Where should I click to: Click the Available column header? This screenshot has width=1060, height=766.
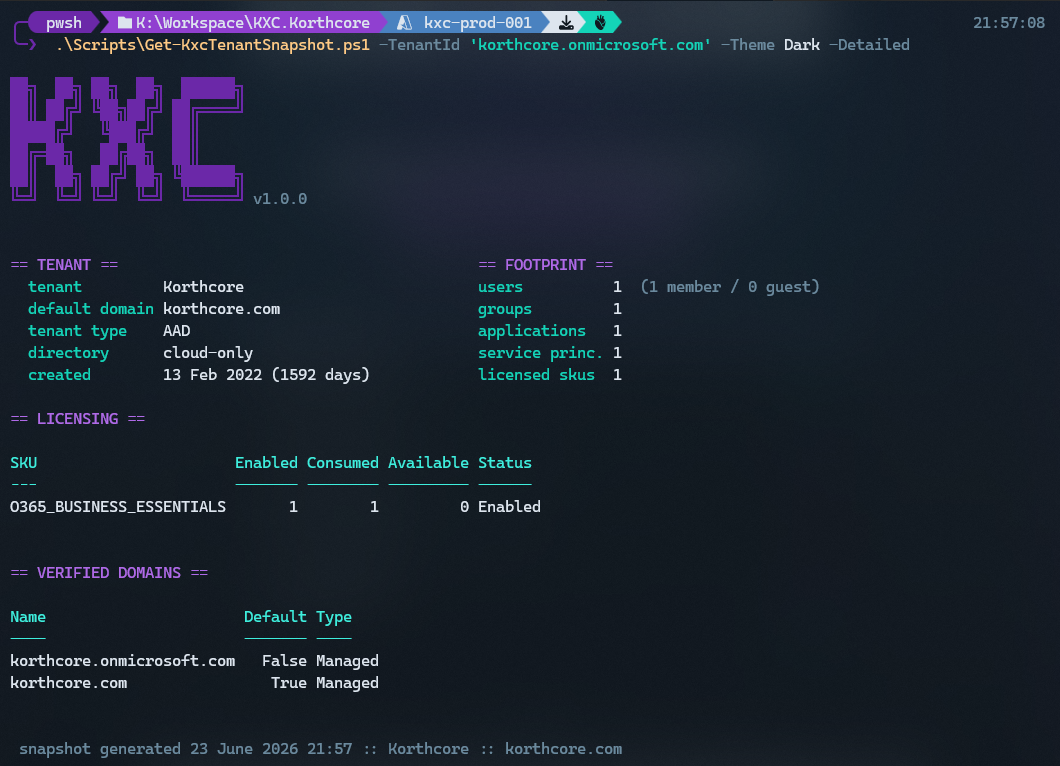[x=429, y=462]
